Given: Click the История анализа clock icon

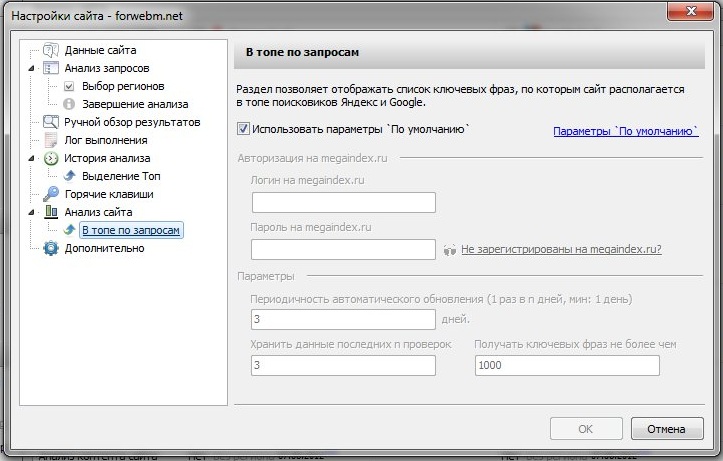Looking at the screenshot, I should click(50, 158).
